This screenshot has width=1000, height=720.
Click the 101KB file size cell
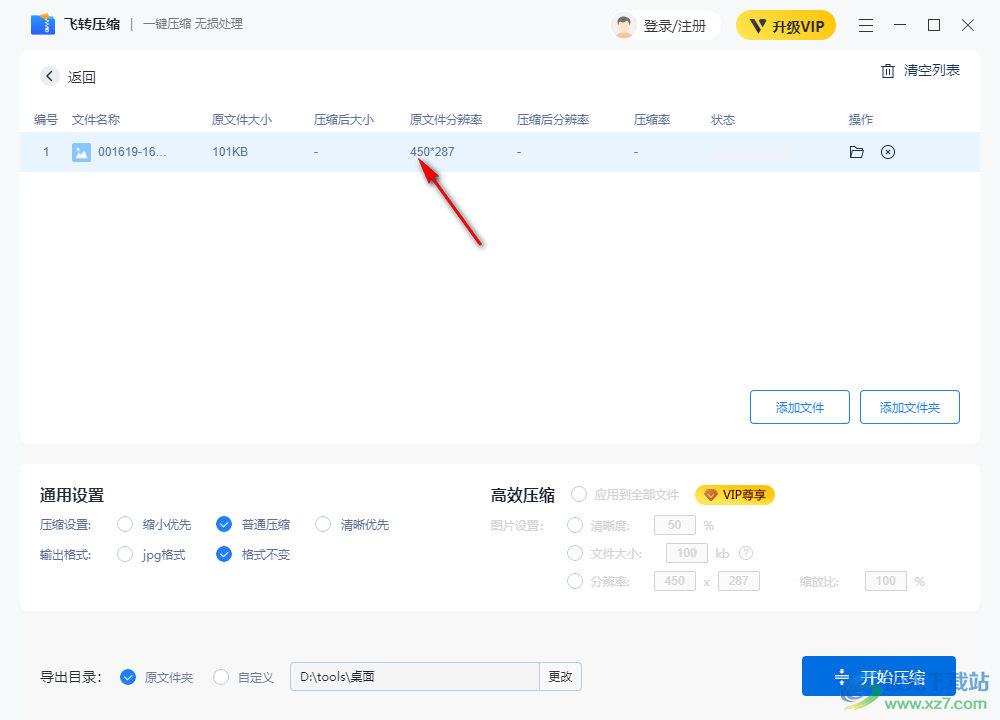pos(230,152)
